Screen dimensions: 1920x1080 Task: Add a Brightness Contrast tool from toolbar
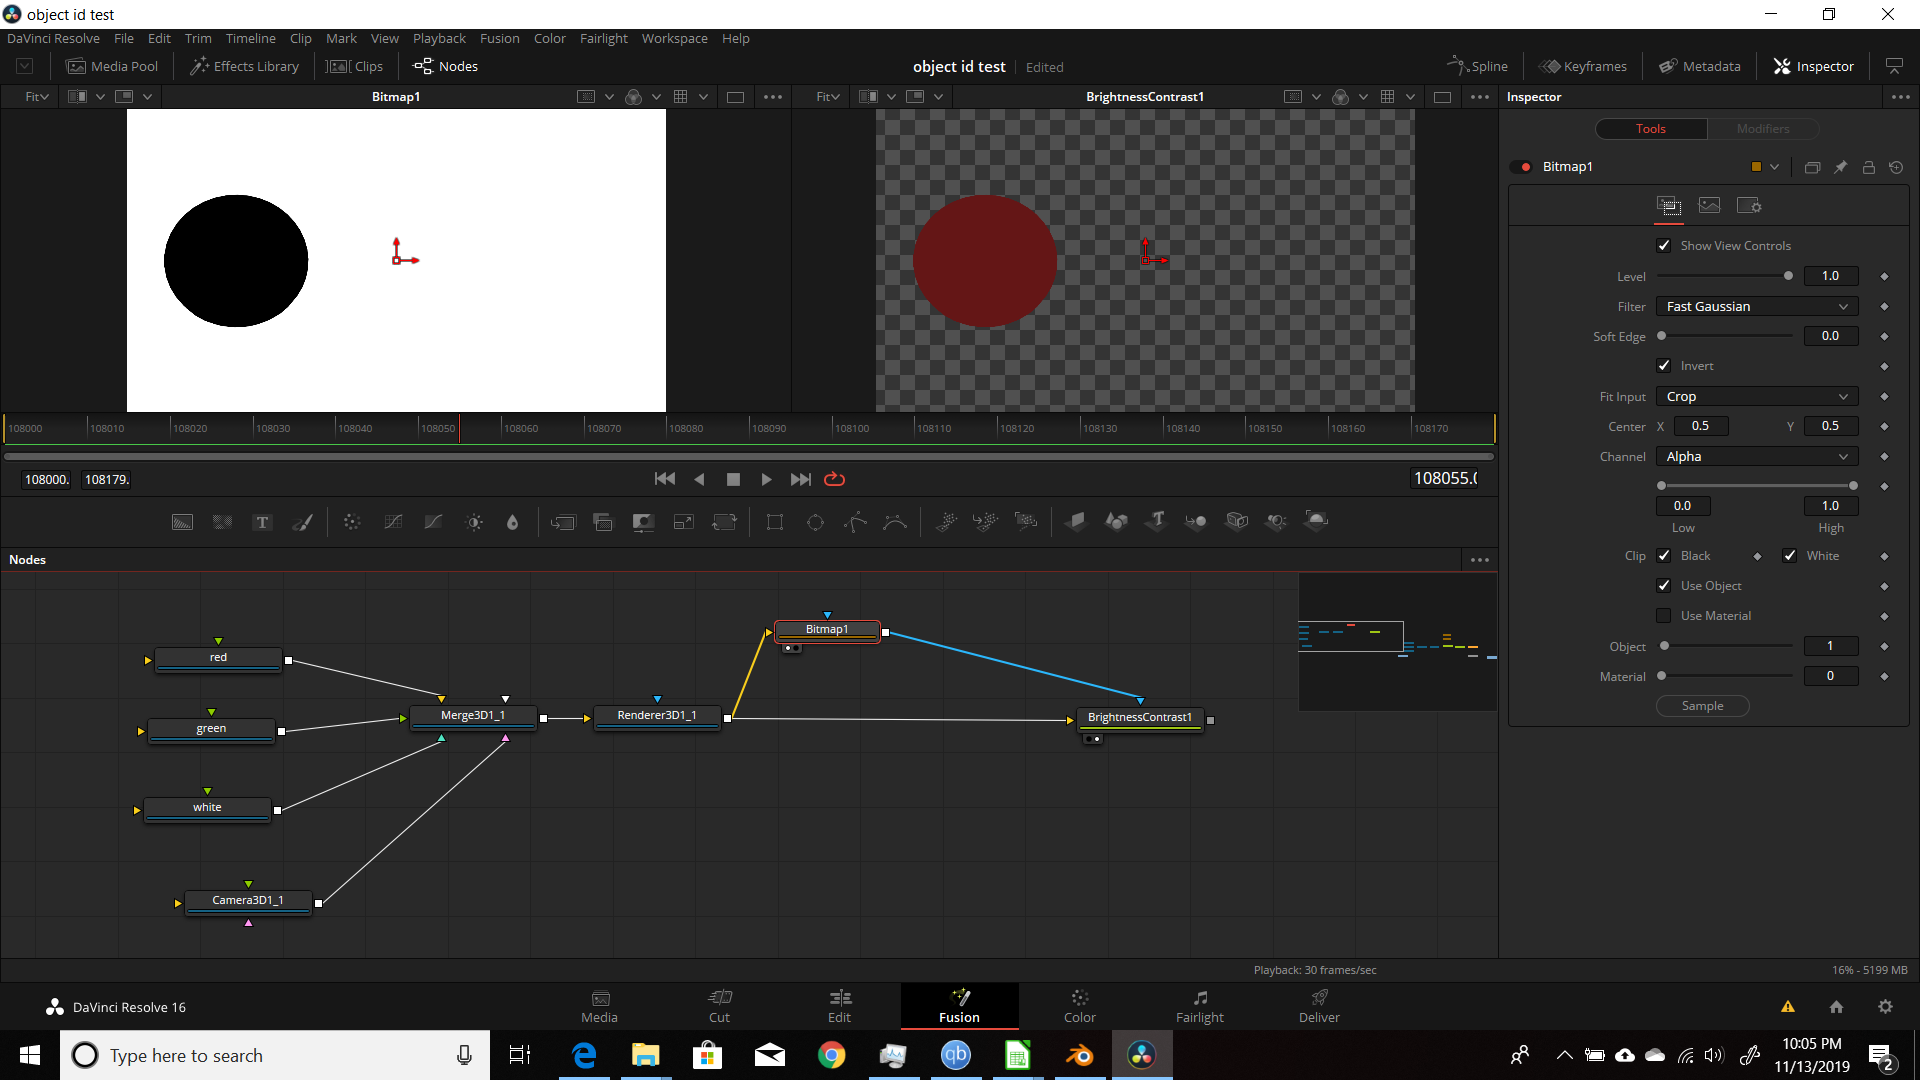tap(474, 522)
